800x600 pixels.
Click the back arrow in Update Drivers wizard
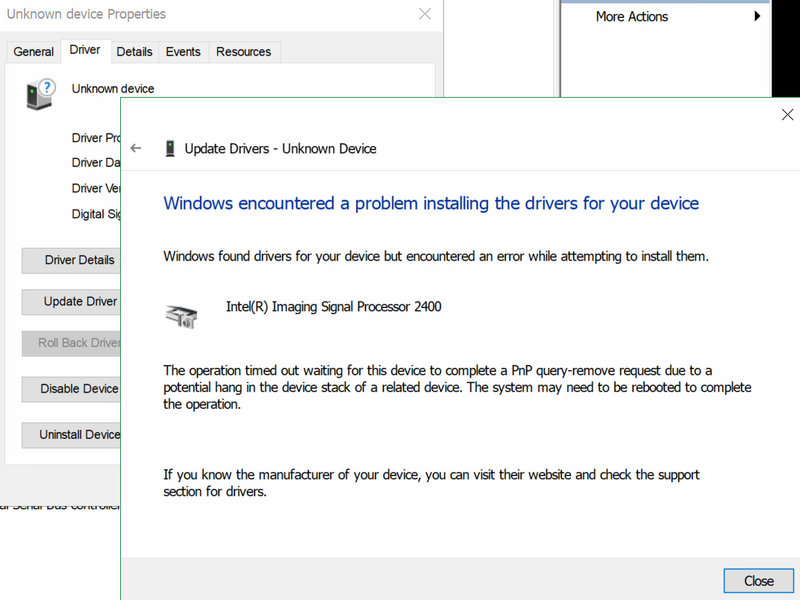[136, 148]
